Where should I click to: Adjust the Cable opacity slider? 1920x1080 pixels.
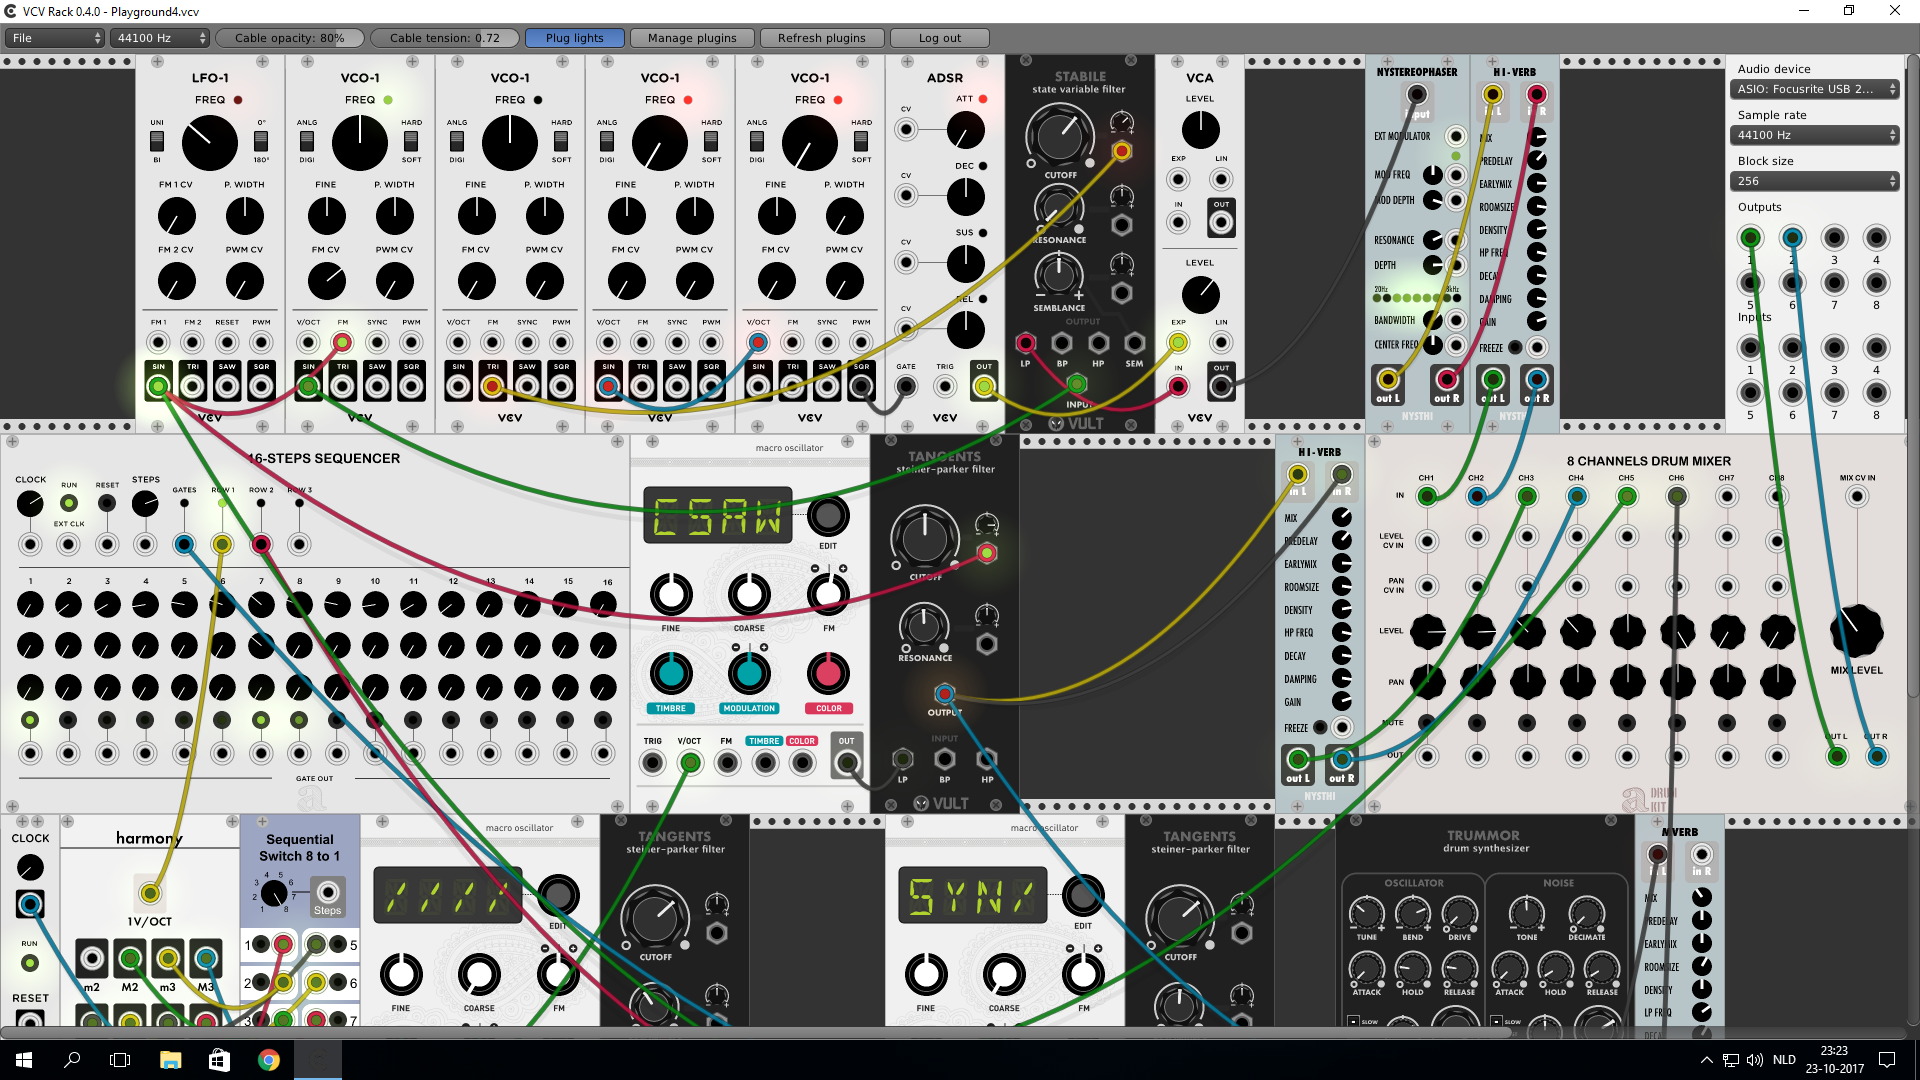(290, 38)
